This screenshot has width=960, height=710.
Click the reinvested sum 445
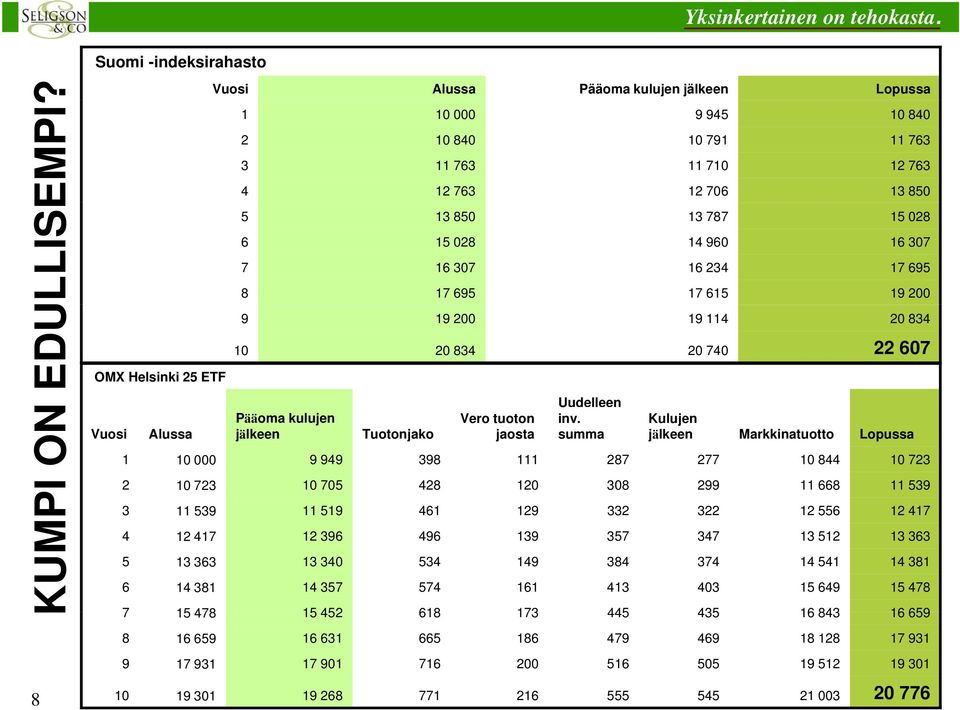pos(618,613)
